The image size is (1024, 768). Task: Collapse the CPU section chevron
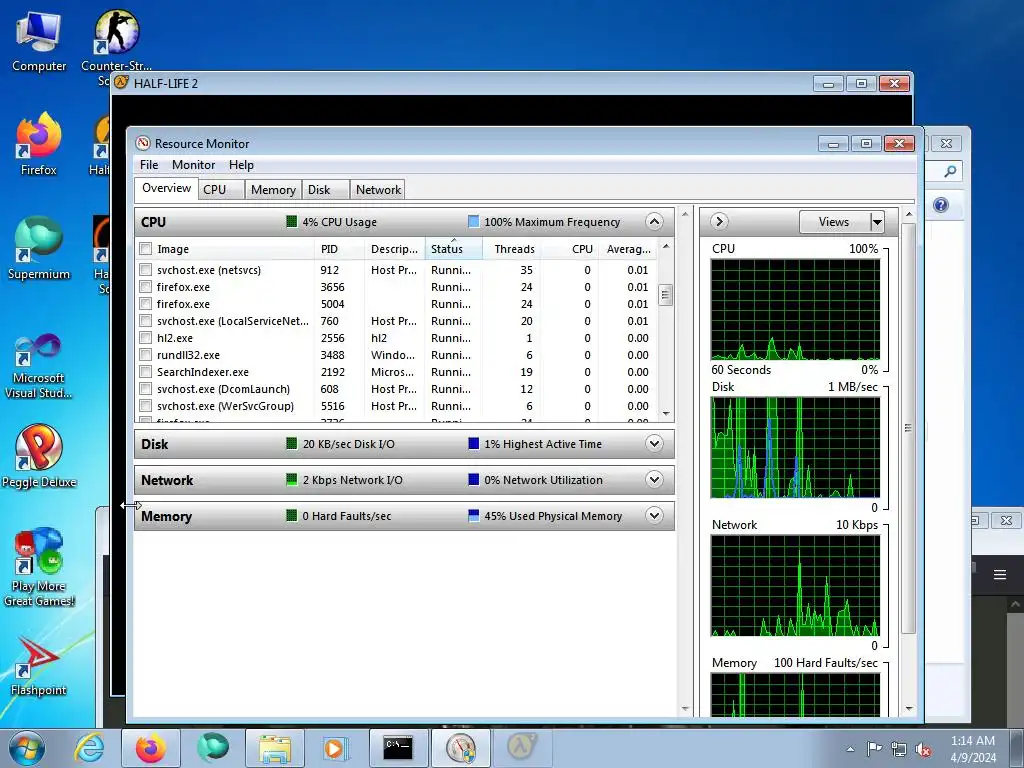click(654, 221)
